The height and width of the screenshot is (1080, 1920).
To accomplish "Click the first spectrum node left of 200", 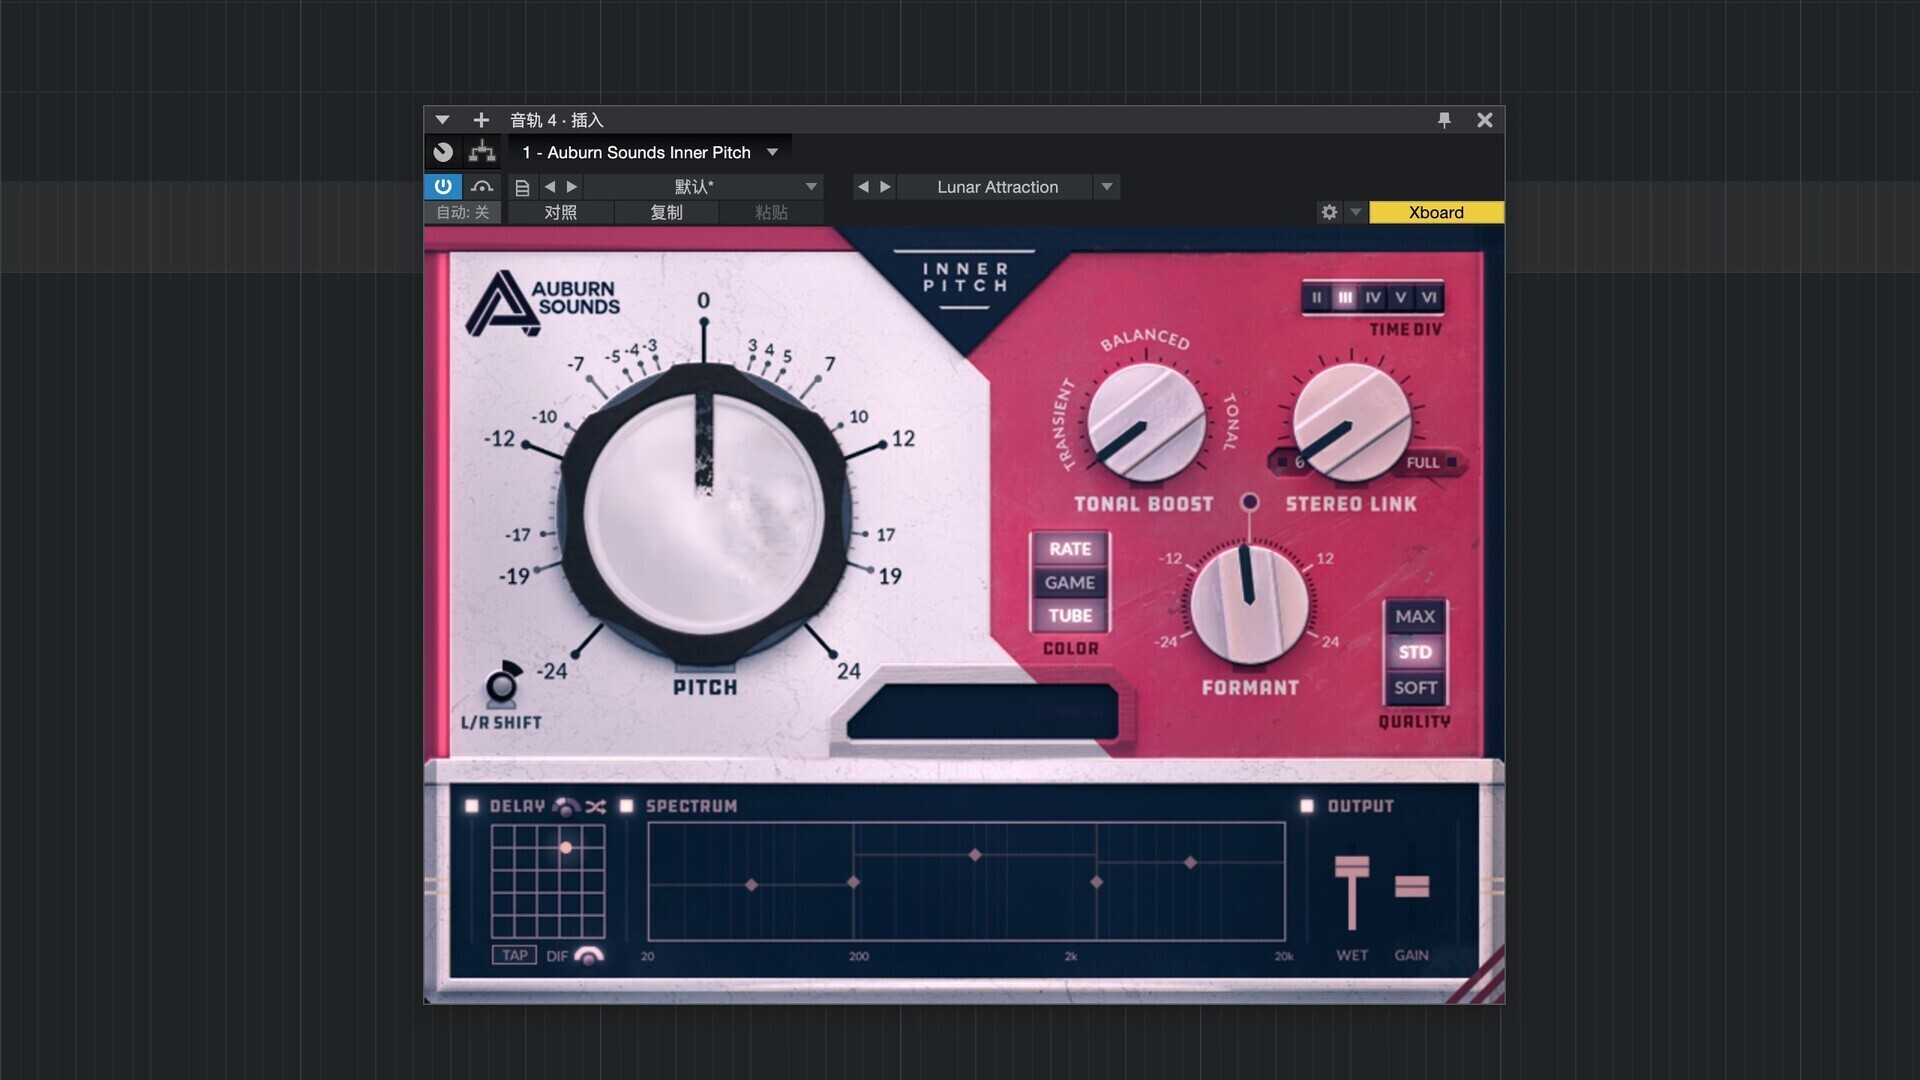I will point(752,885).
